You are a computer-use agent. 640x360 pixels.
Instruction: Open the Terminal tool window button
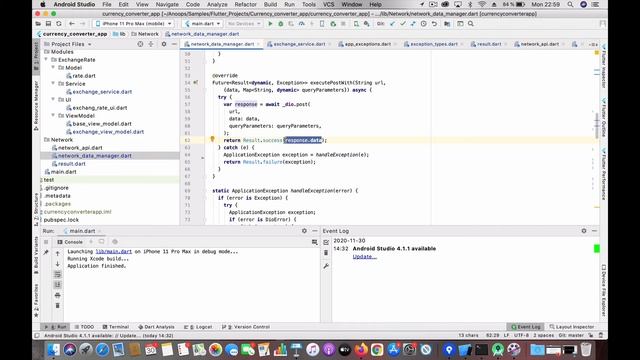tap(116, 327)
